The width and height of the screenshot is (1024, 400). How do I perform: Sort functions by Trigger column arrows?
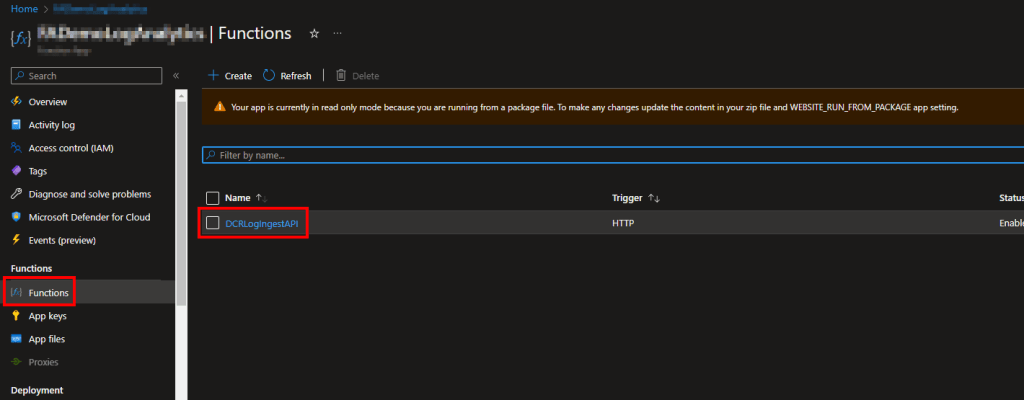tap(654, 198)
